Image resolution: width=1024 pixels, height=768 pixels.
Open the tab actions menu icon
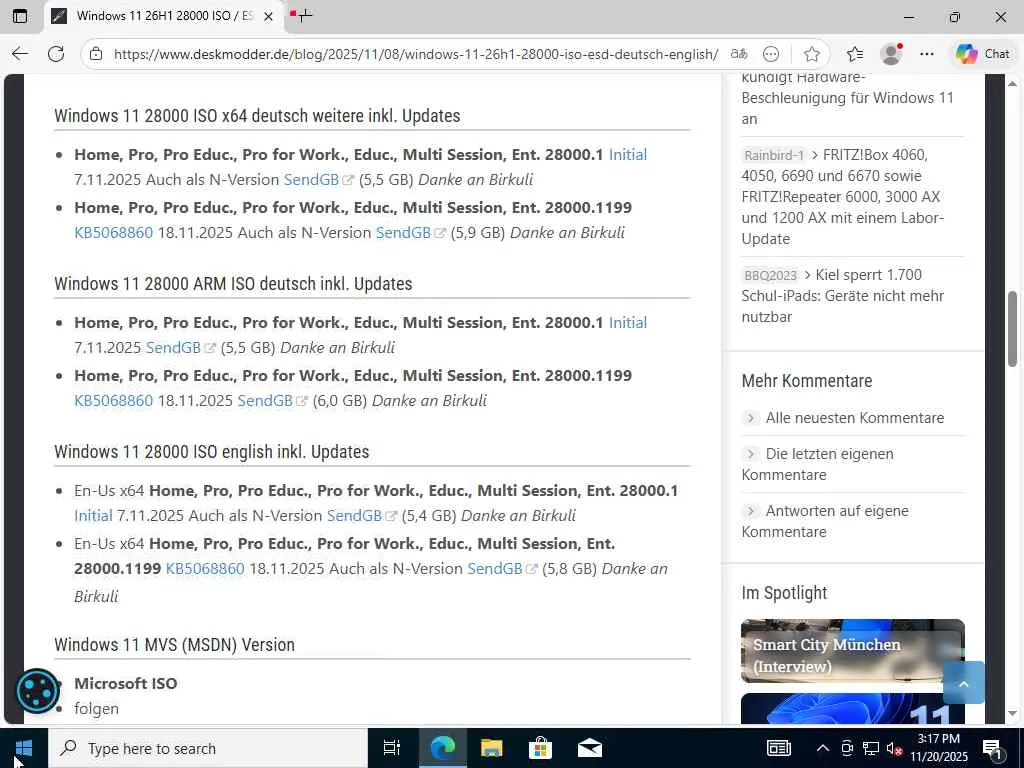[20, 16]
